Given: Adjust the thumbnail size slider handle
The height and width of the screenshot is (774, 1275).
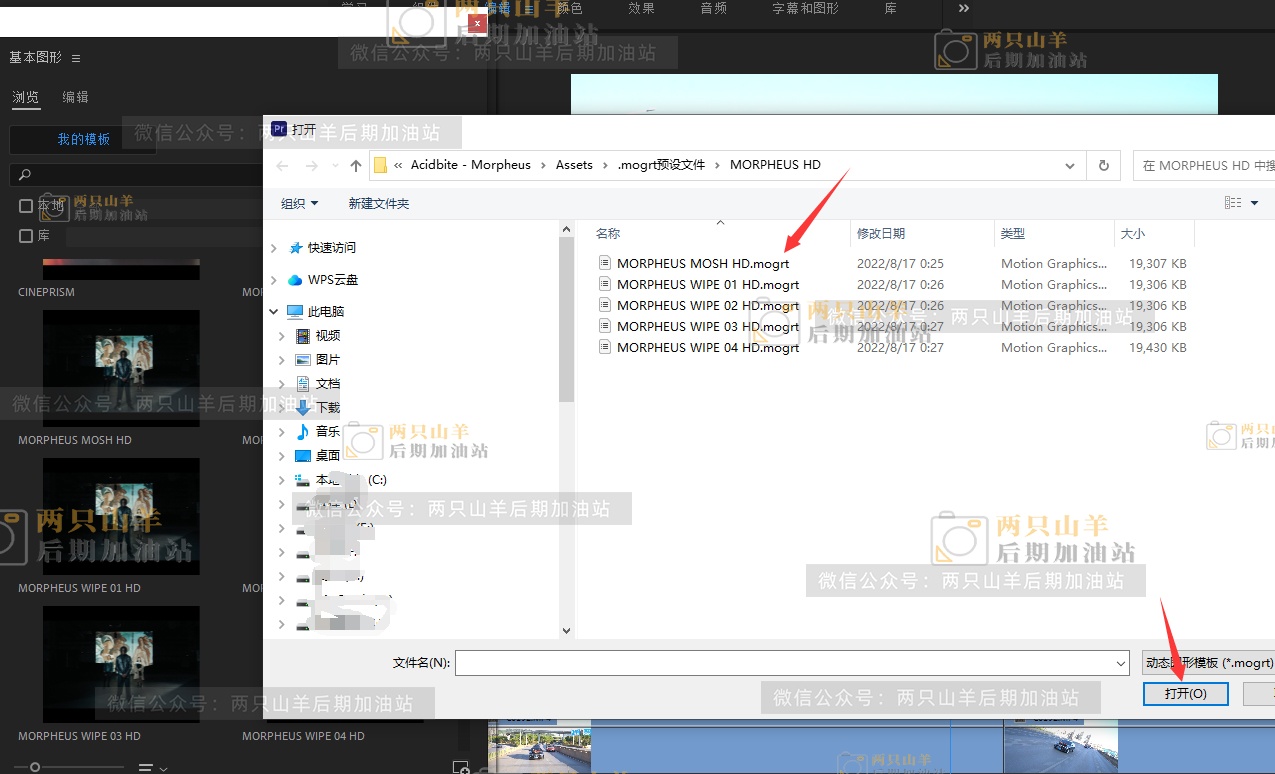Looking at the screenshot, I should click(35, 767).
